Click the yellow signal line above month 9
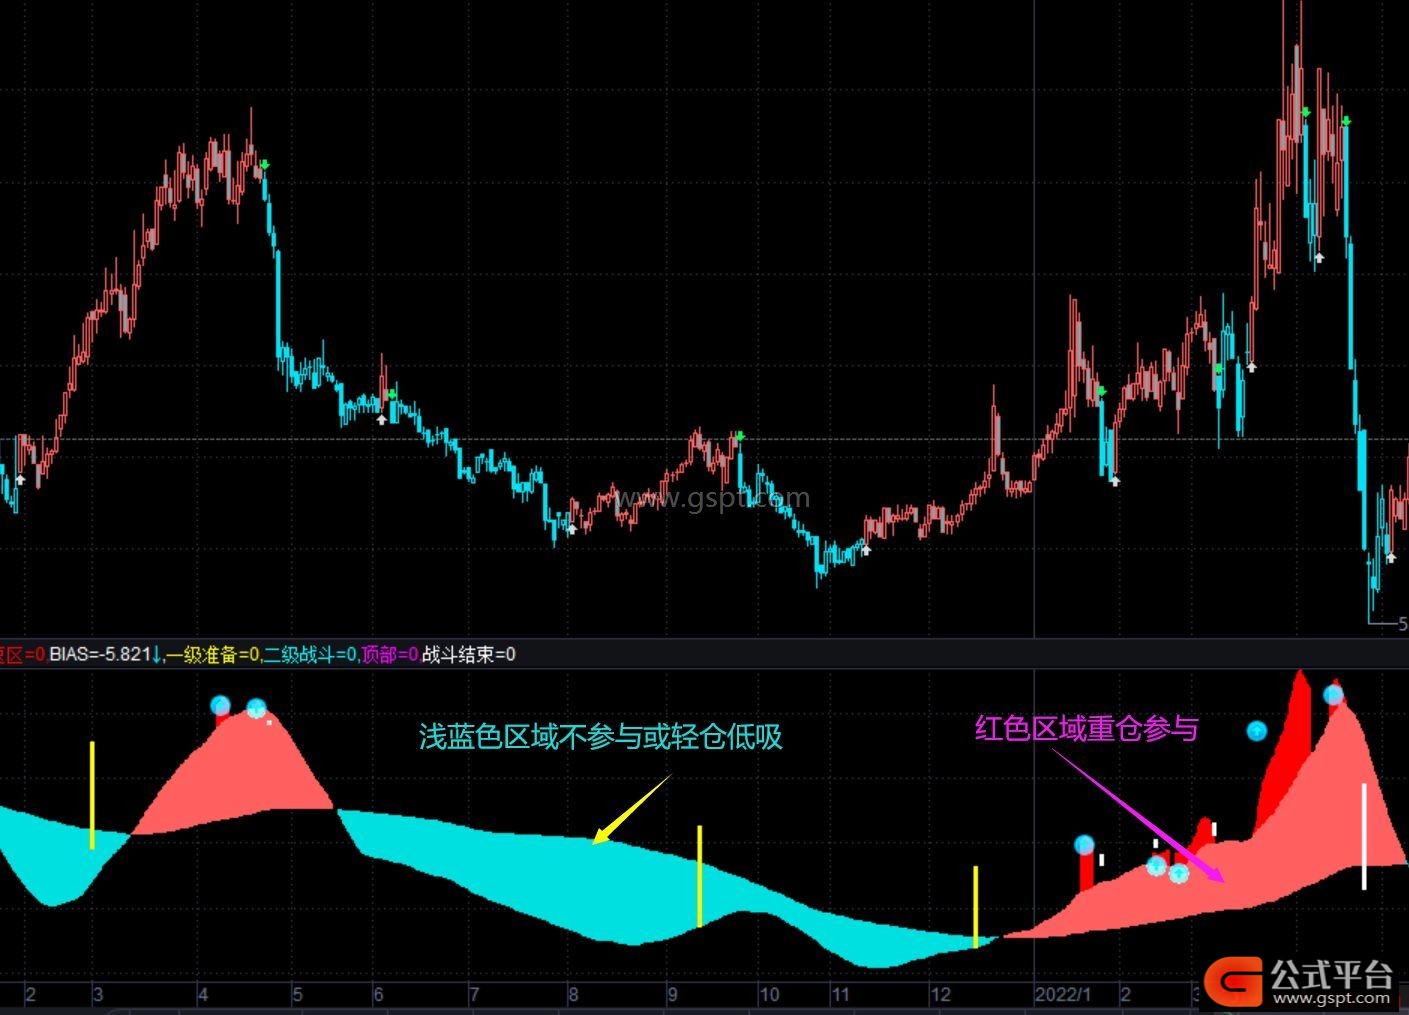The width and height of the screenshot is (1409, 1015). pyautogui.click(x=699, y=876)
